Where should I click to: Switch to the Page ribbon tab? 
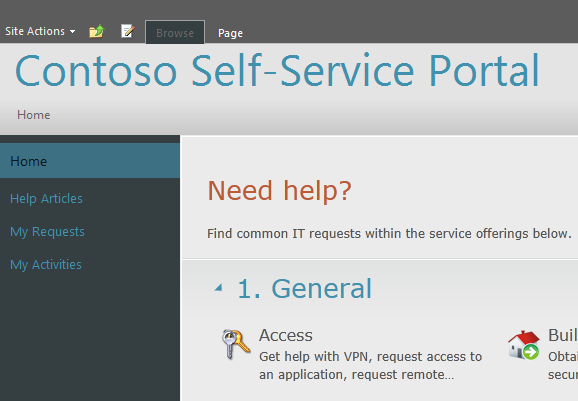click(230, 33)
